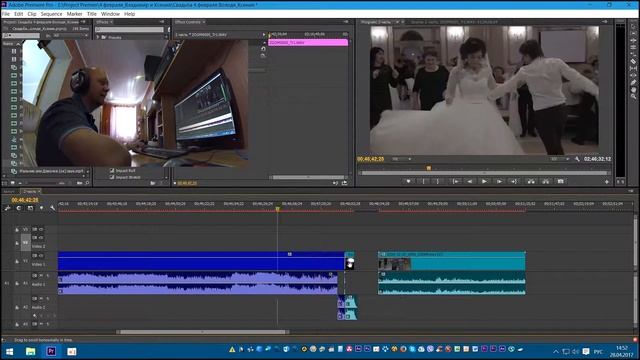
Task: Toggle the lock on track A1
Action: (x=17, y=283)
